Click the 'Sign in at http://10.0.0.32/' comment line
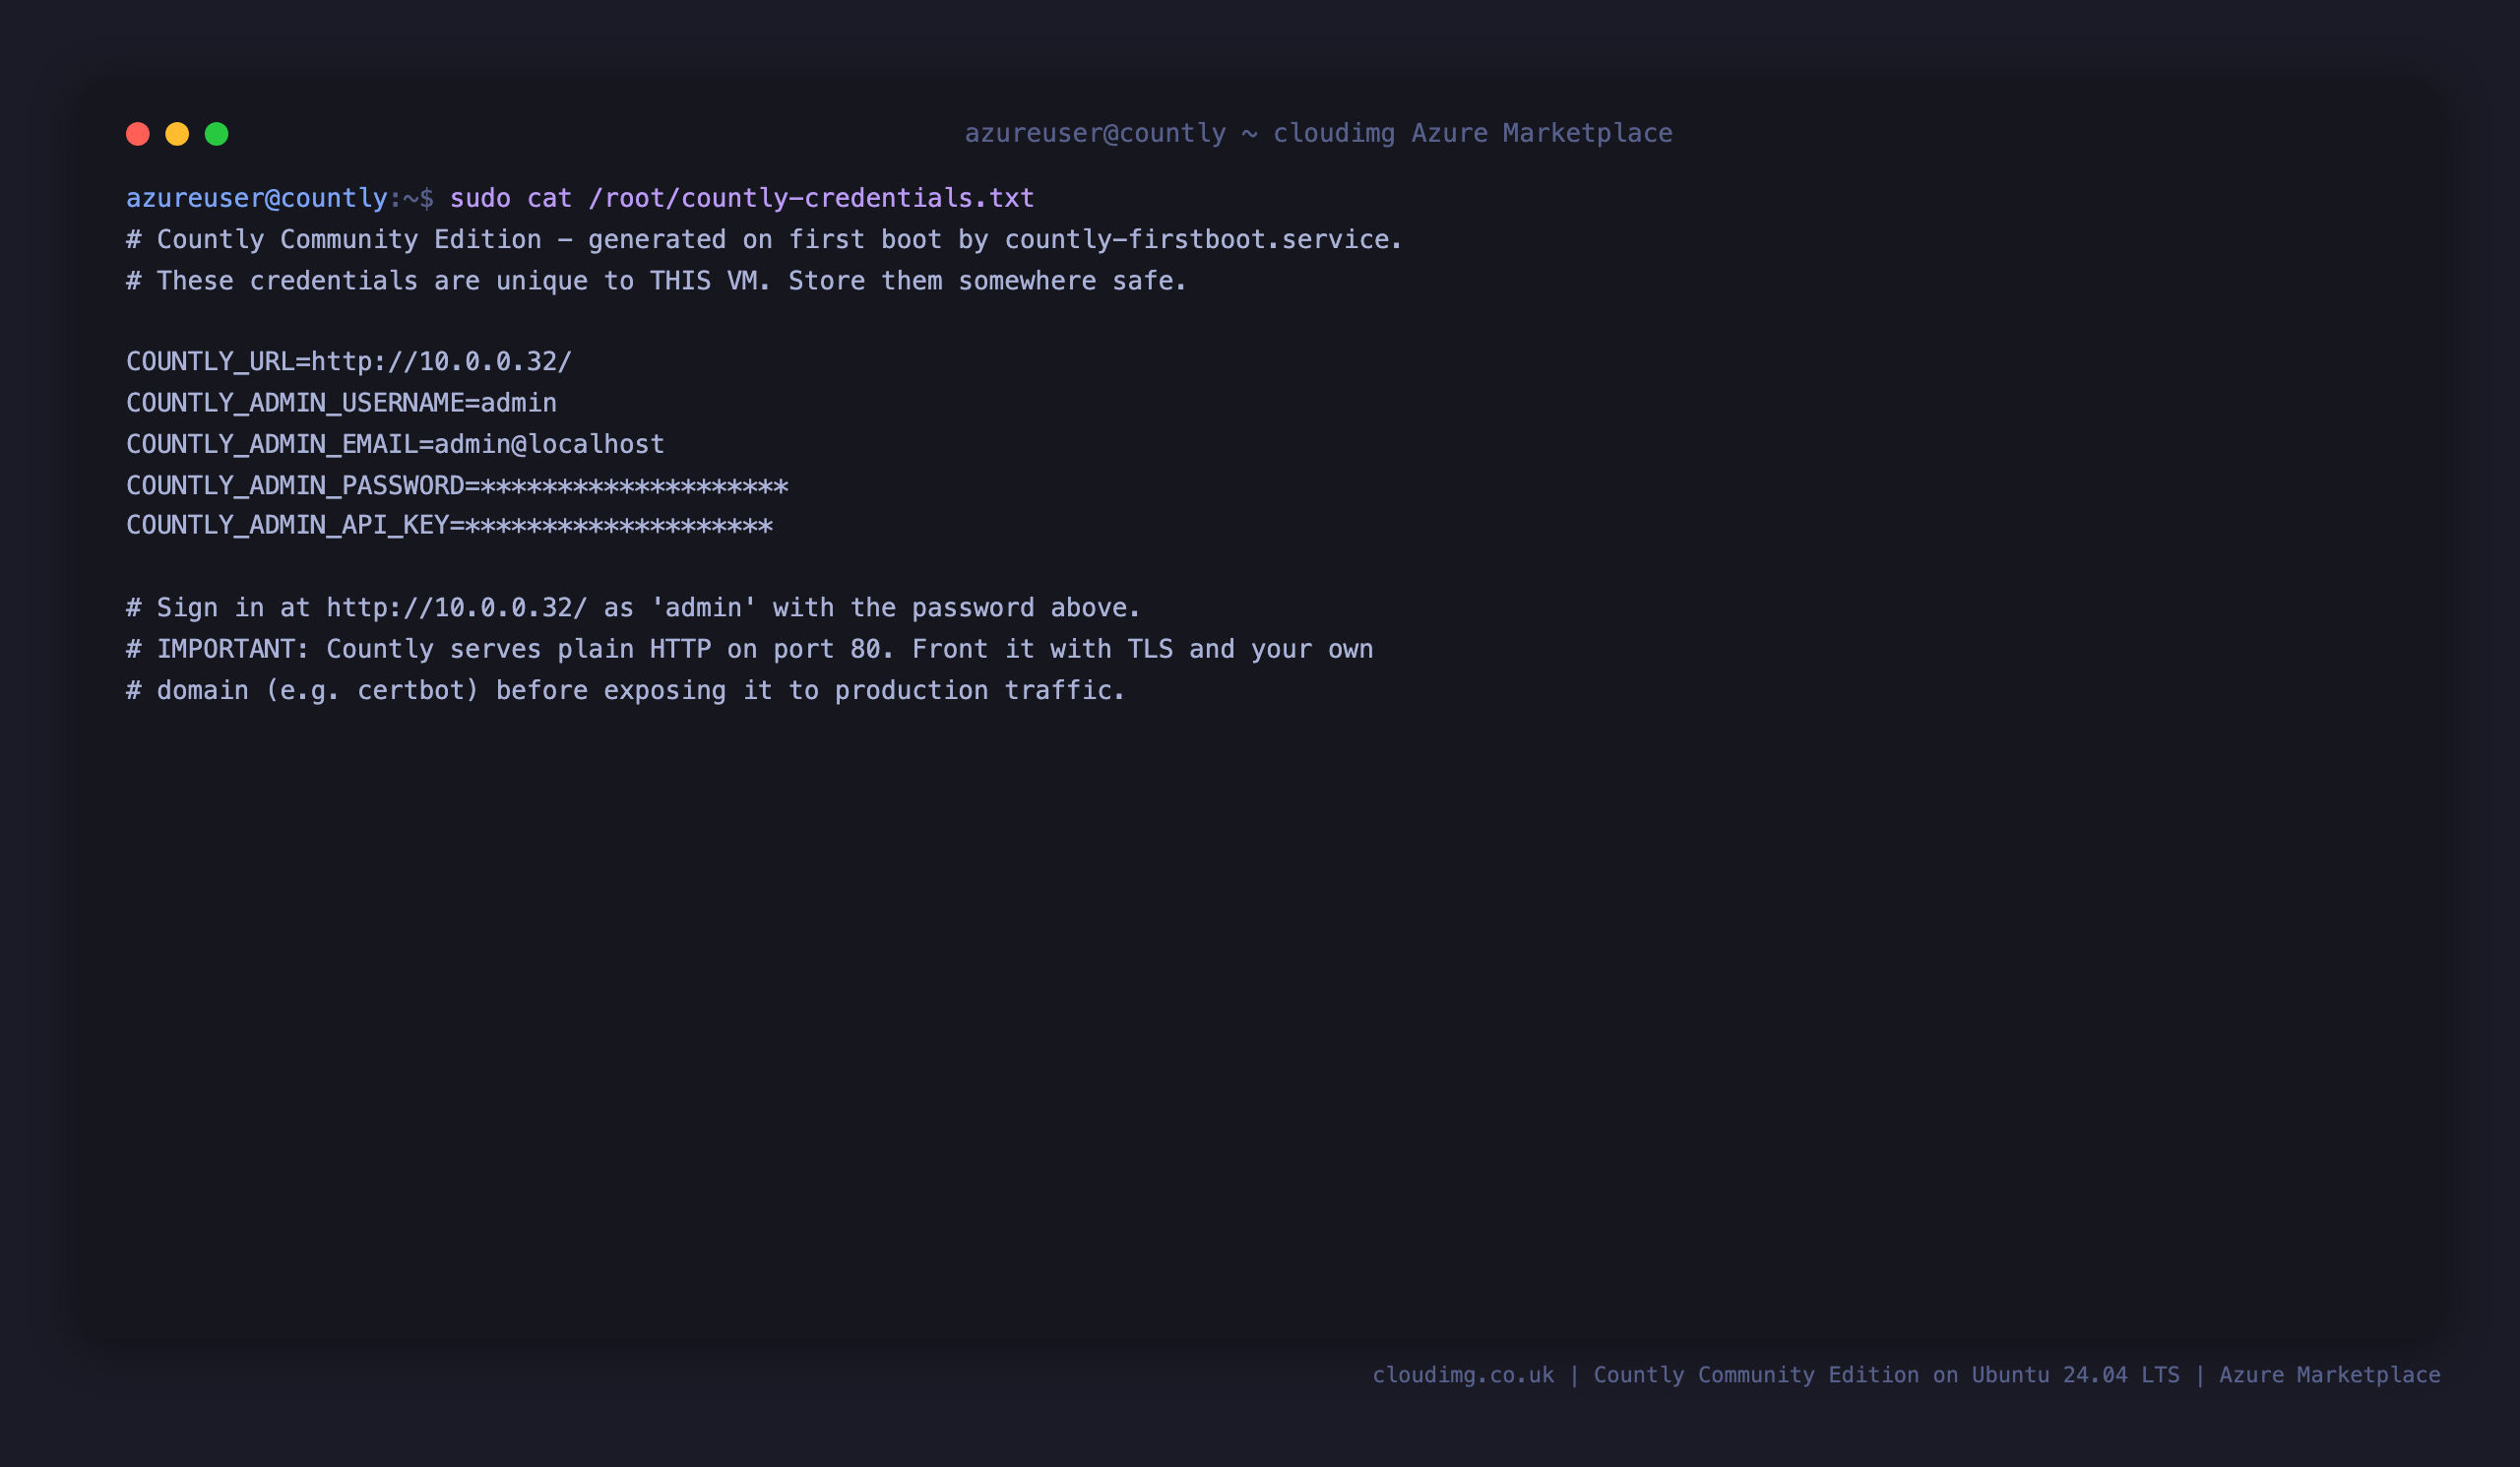2520x1467 pixels. pyautogui.click(x=633, y=608)
